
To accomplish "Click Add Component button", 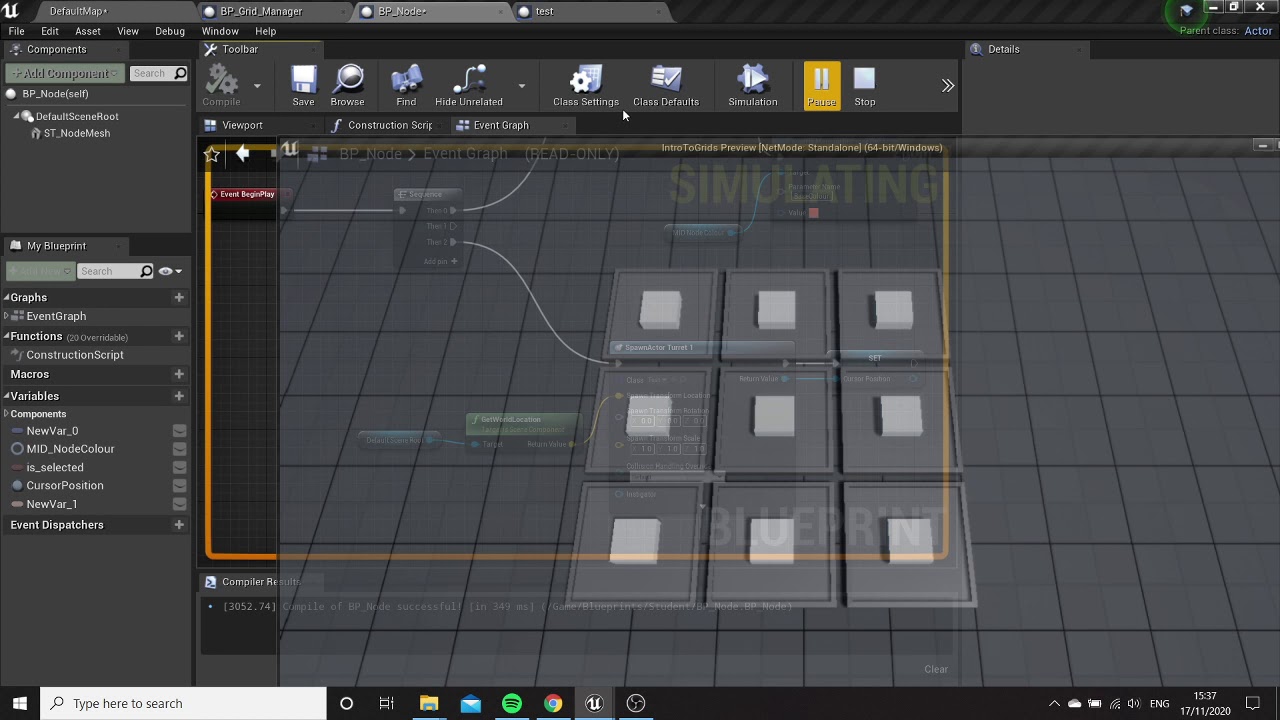I will pyautogui.click(x=65, y=73).
